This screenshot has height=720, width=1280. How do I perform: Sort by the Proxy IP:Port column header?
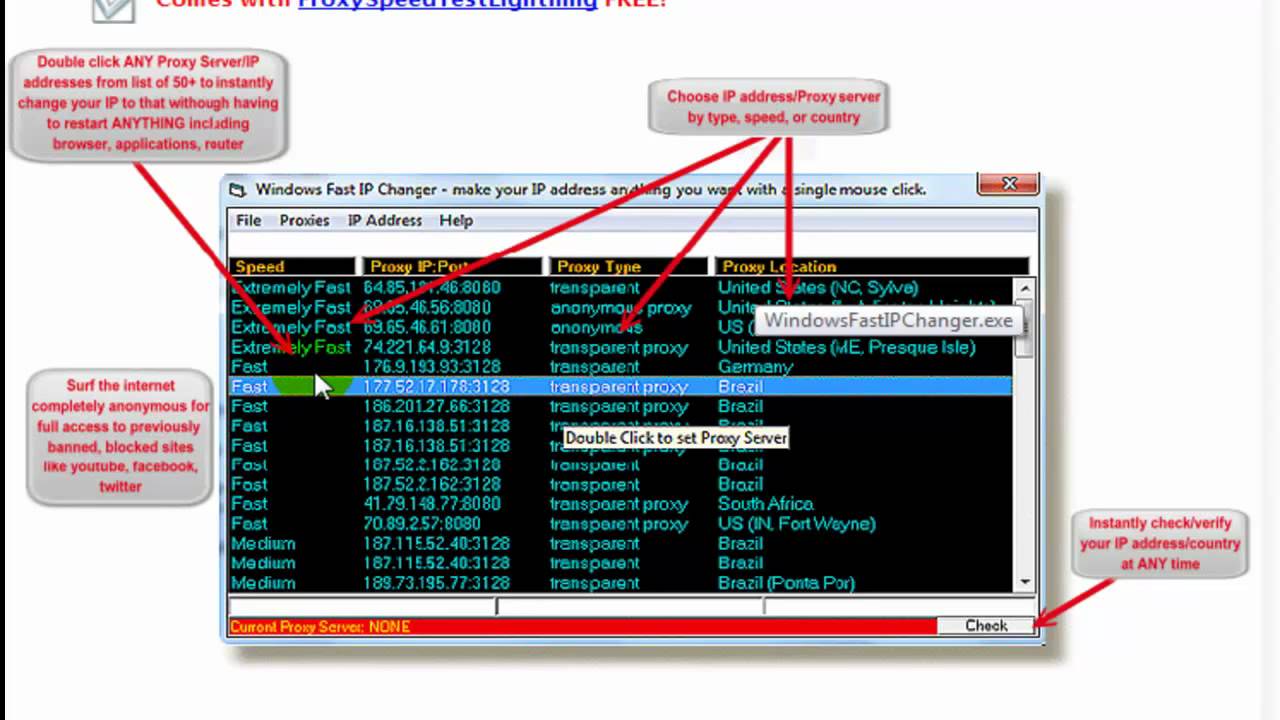(x=452, y=266)
